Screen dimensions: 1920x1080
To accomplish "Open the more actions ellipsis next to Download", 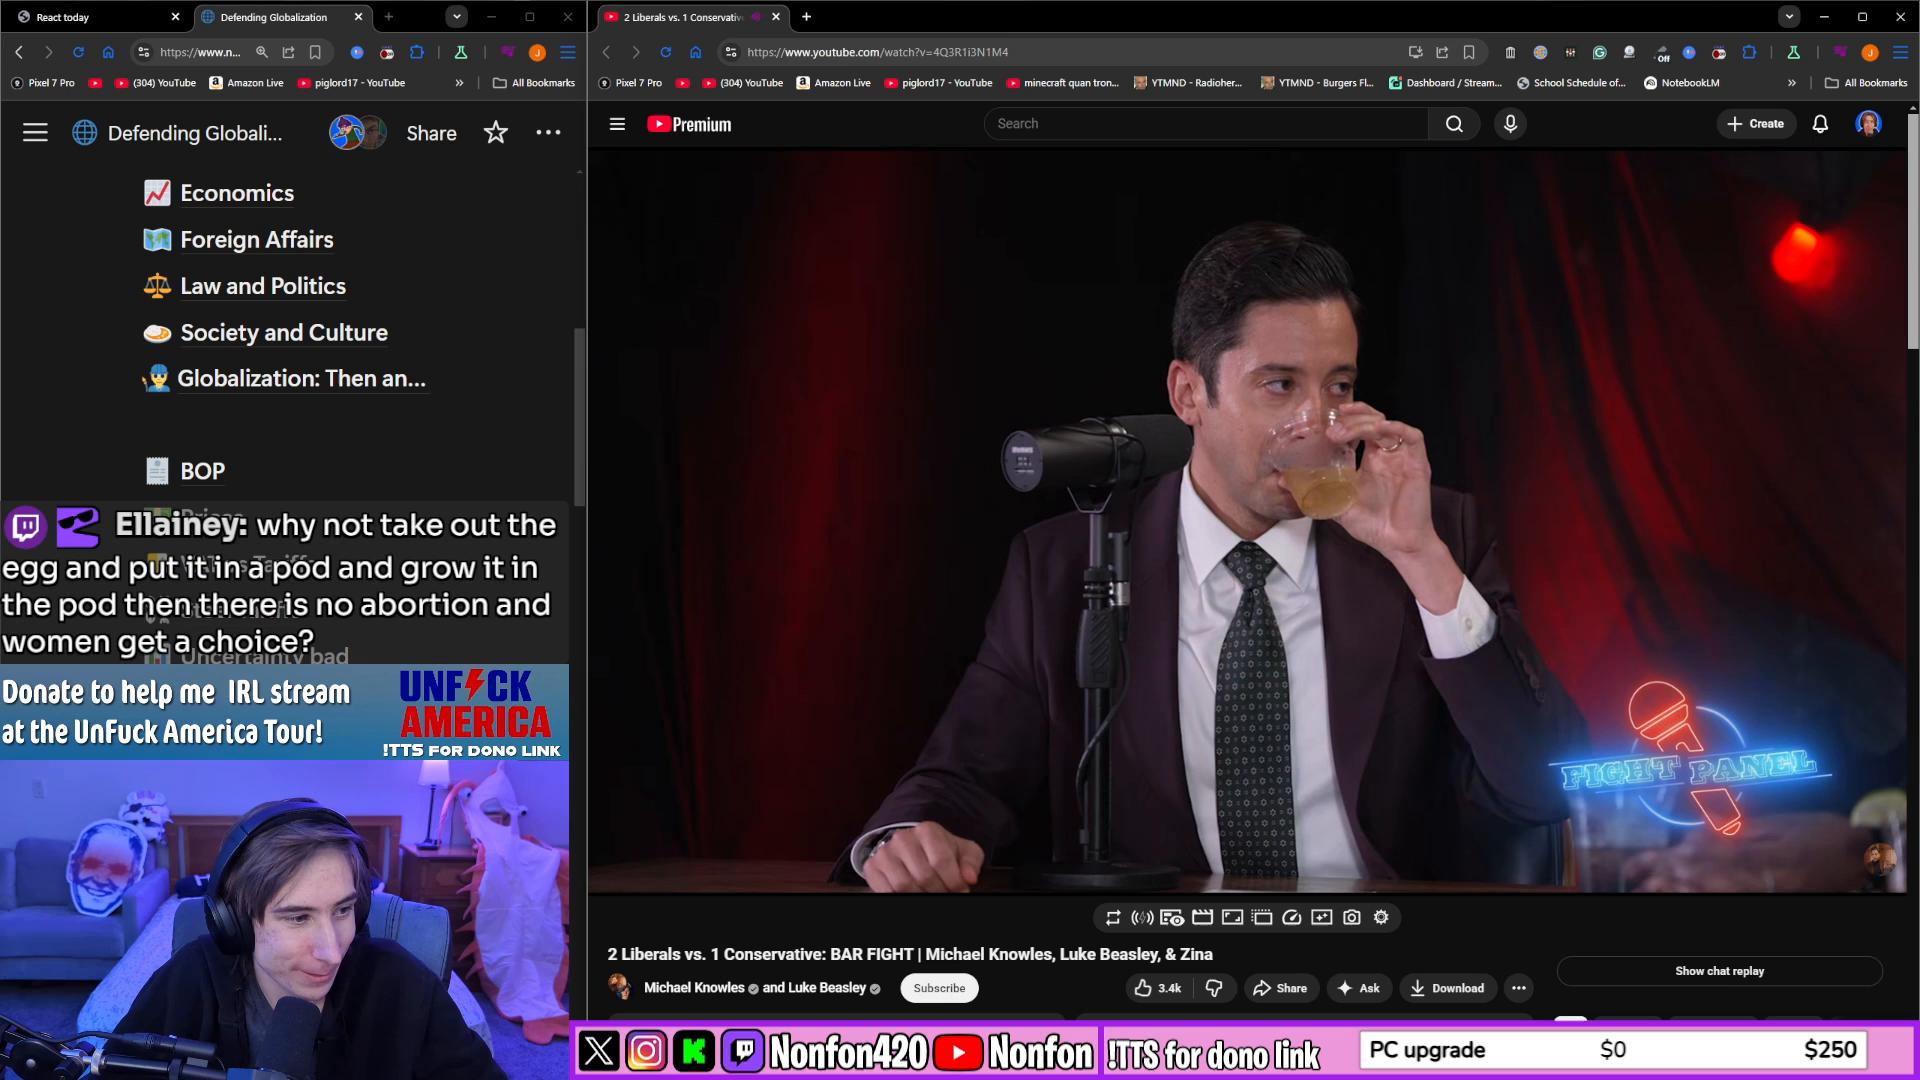I will tap(1519, 988).
